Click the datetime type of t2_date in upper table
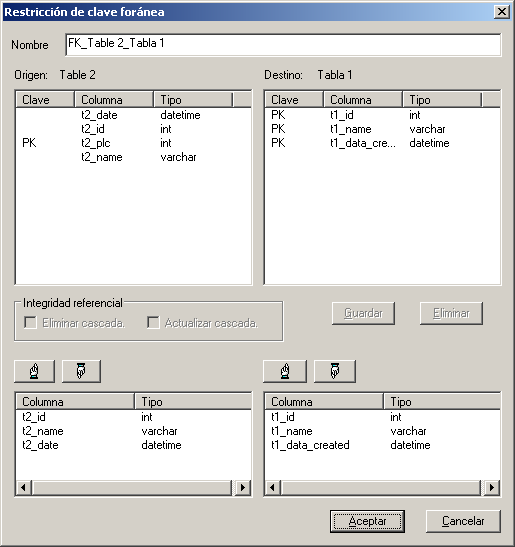 tap(180, 115)
